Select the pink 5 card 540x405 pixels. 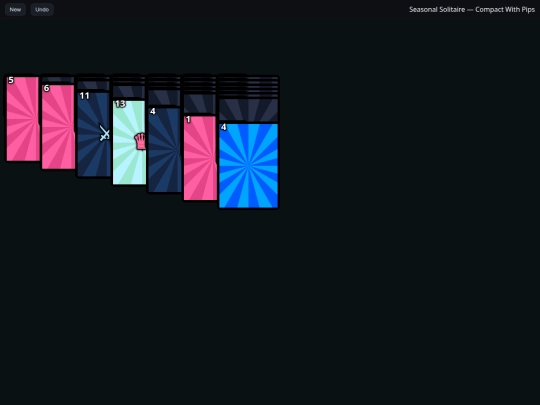click(x=23, y=118)
